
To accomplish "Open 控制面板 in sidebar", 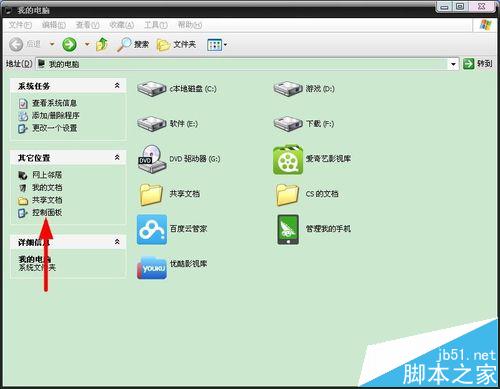I will (x=47, y=212).
